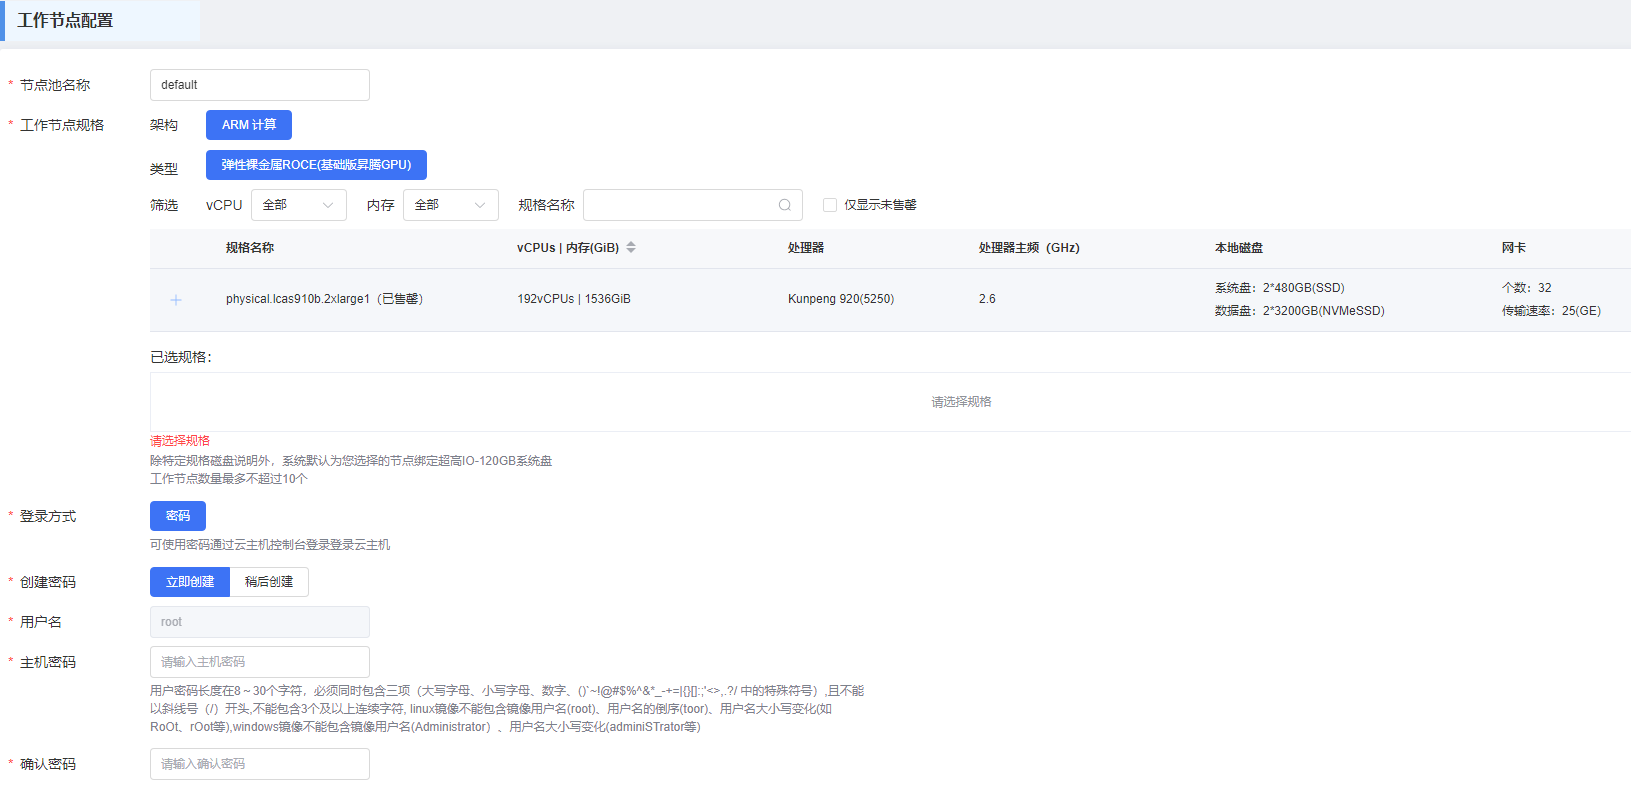Screen dimensions: 1631x786
Task: Sort by vCPUs | 内存(GiB) sort arrows
Action: point(631,247)
